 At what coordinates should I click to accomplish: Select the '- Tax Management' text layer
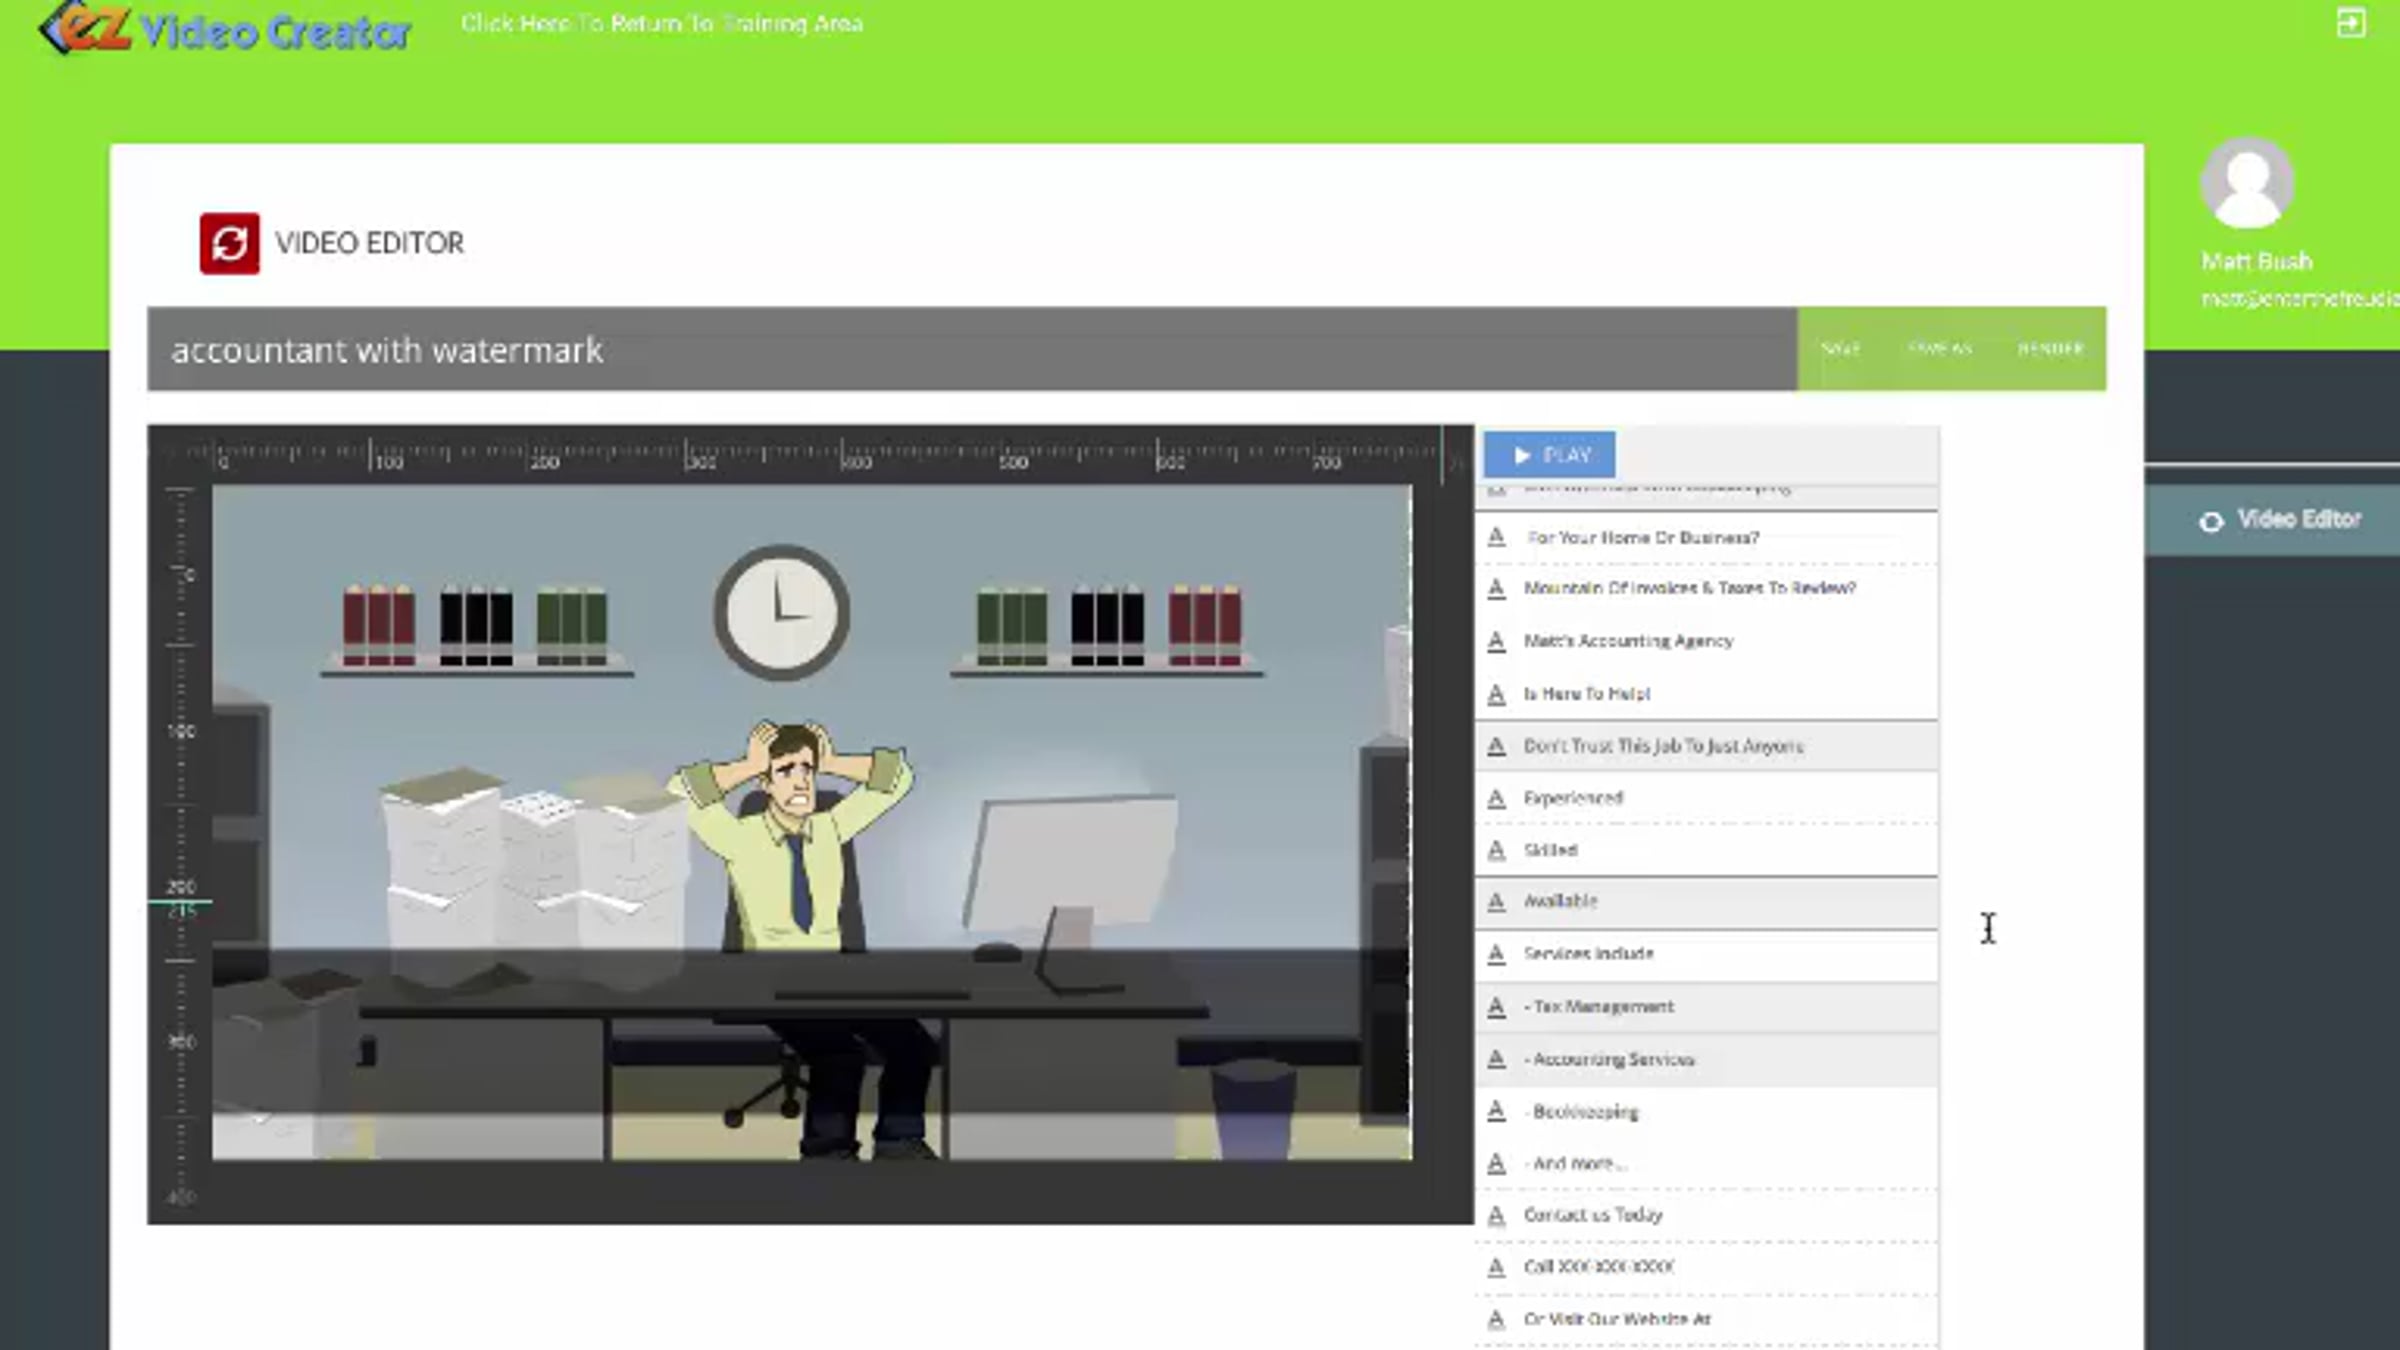[1602, 1007]
